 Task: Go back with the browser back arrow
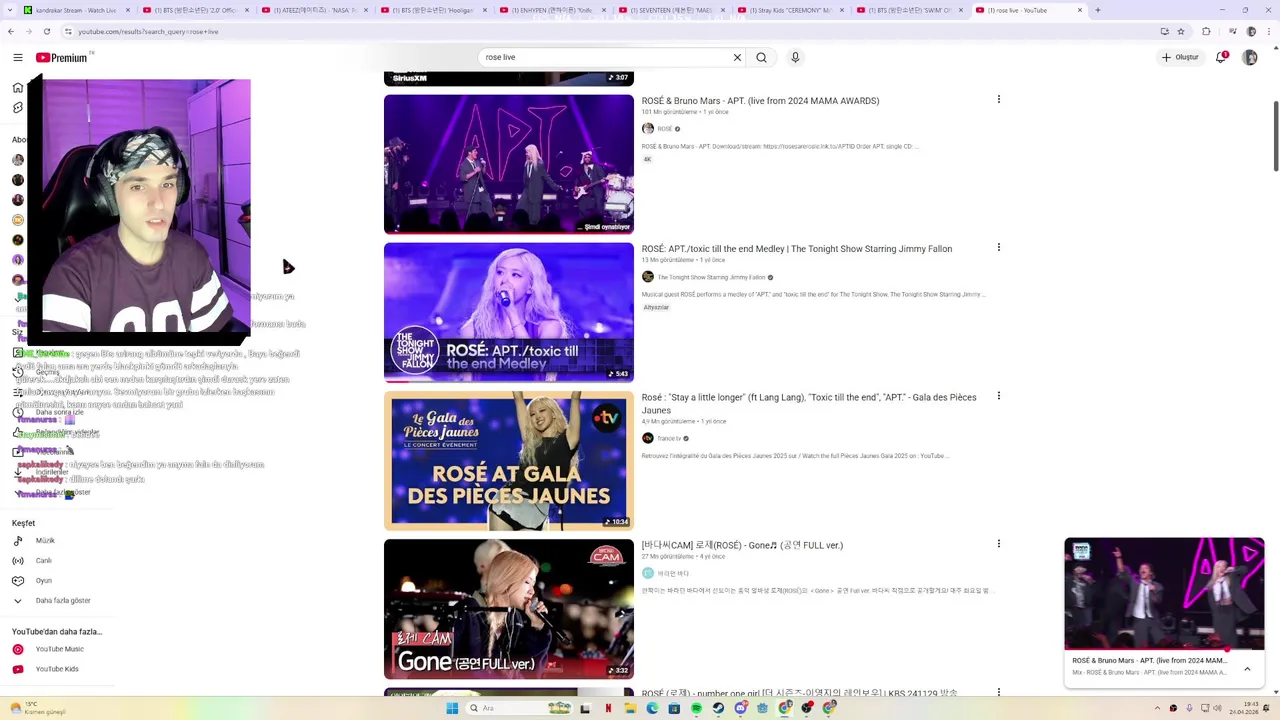point(12,32)
